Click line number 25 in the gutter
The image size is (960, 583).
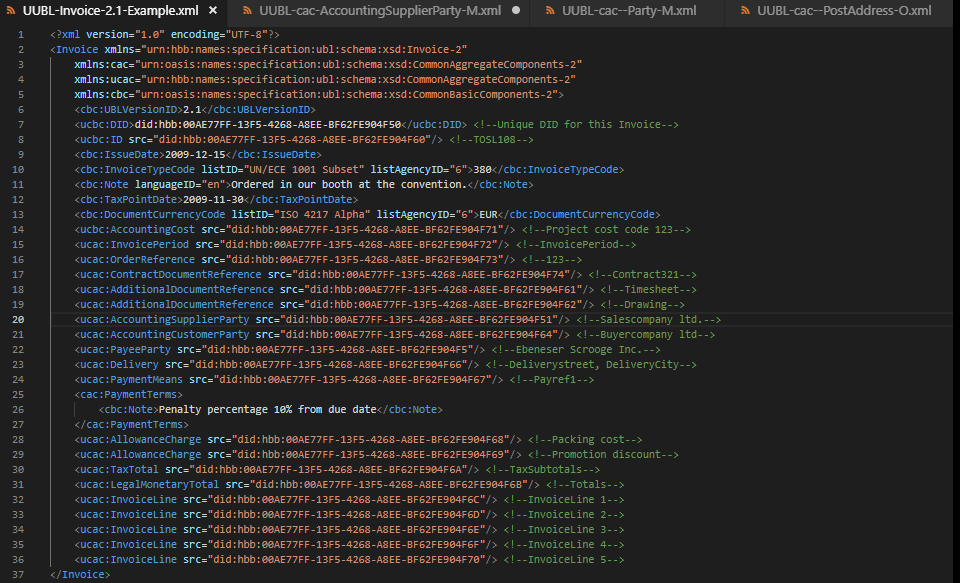coord(18,394)
